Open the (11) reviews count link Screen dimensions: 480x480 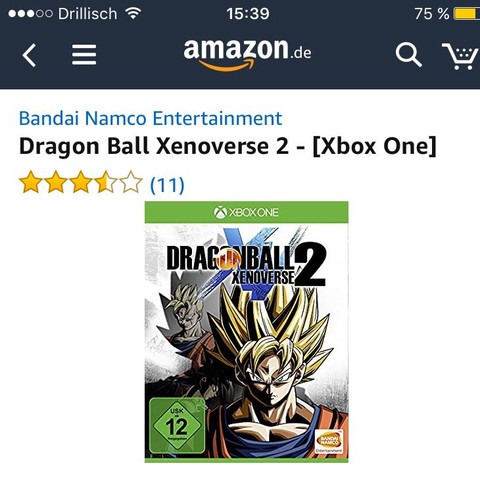167,184
